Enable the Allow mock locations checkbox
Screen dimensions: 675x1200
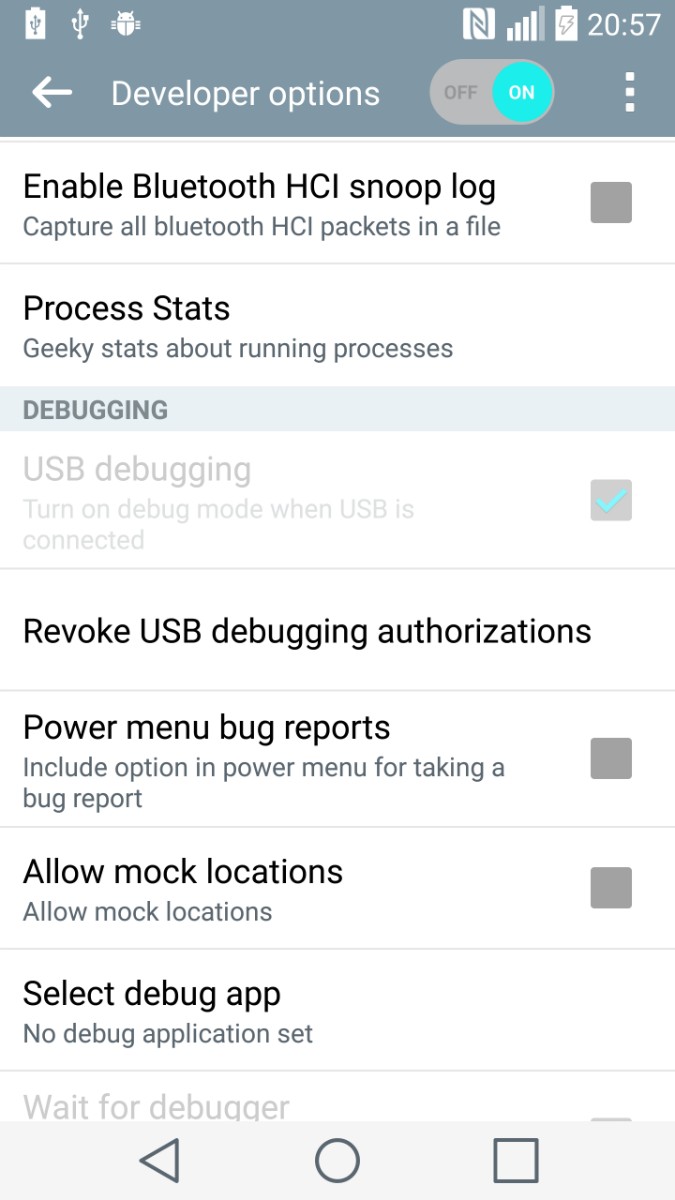(x=611, y=888)
